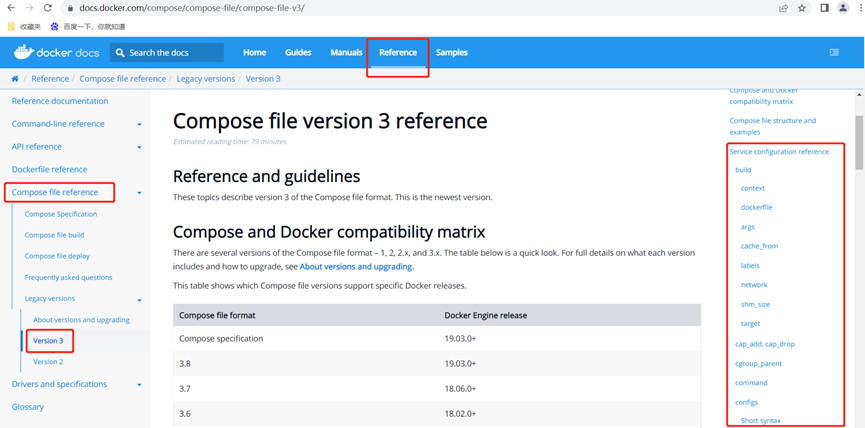The height and width of the screenshot is (428, 865).
Task: Expand the Drivers and specifications arrow
Action: (x=140, y=384)
